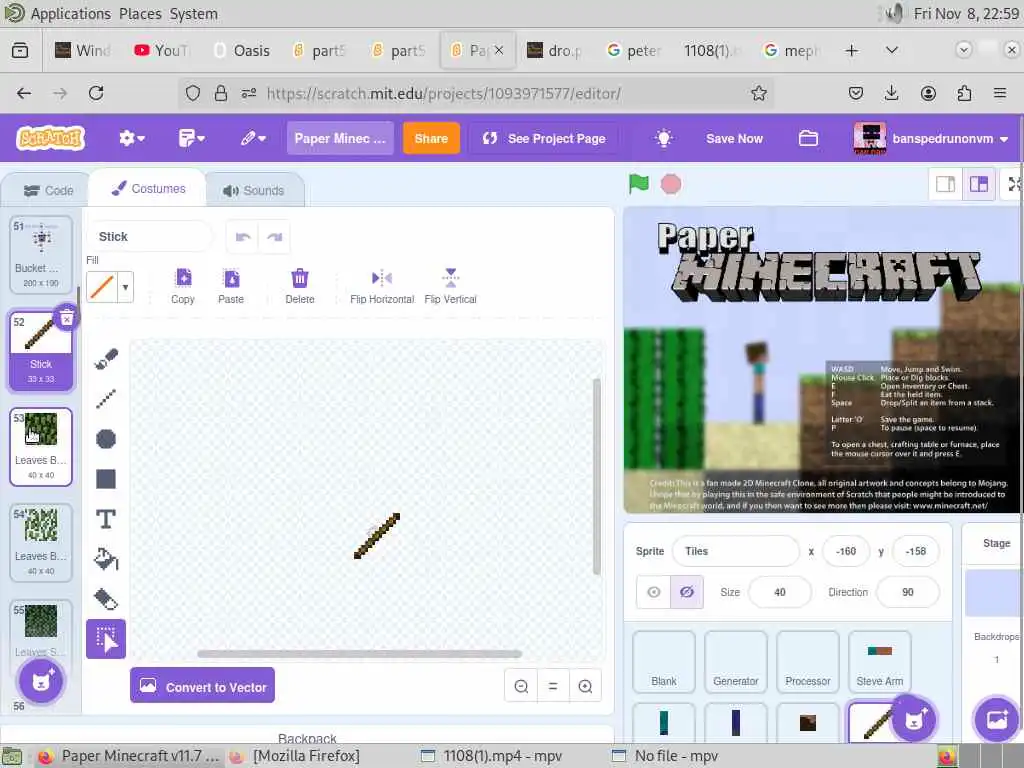Click the green flag to run
The height and width of the screenshot is (768, 1024).
[x=639, y=184]
